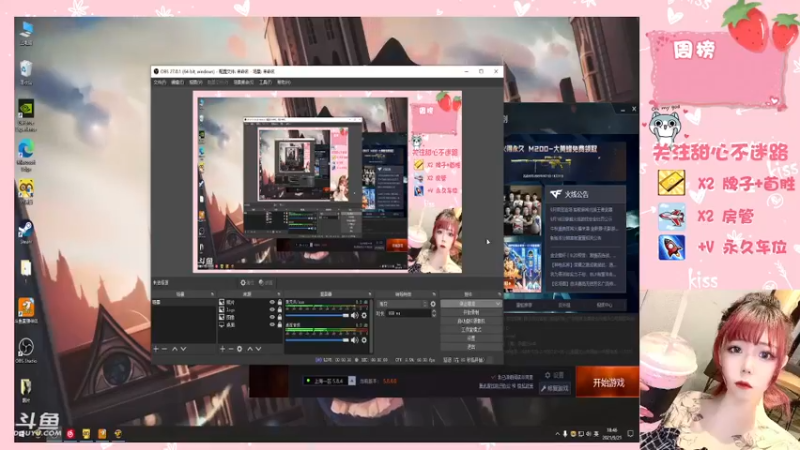Open the Tools menu in OBS
Image resolution: width=800 pixels, height=450 pixels.
click(265, 82)
